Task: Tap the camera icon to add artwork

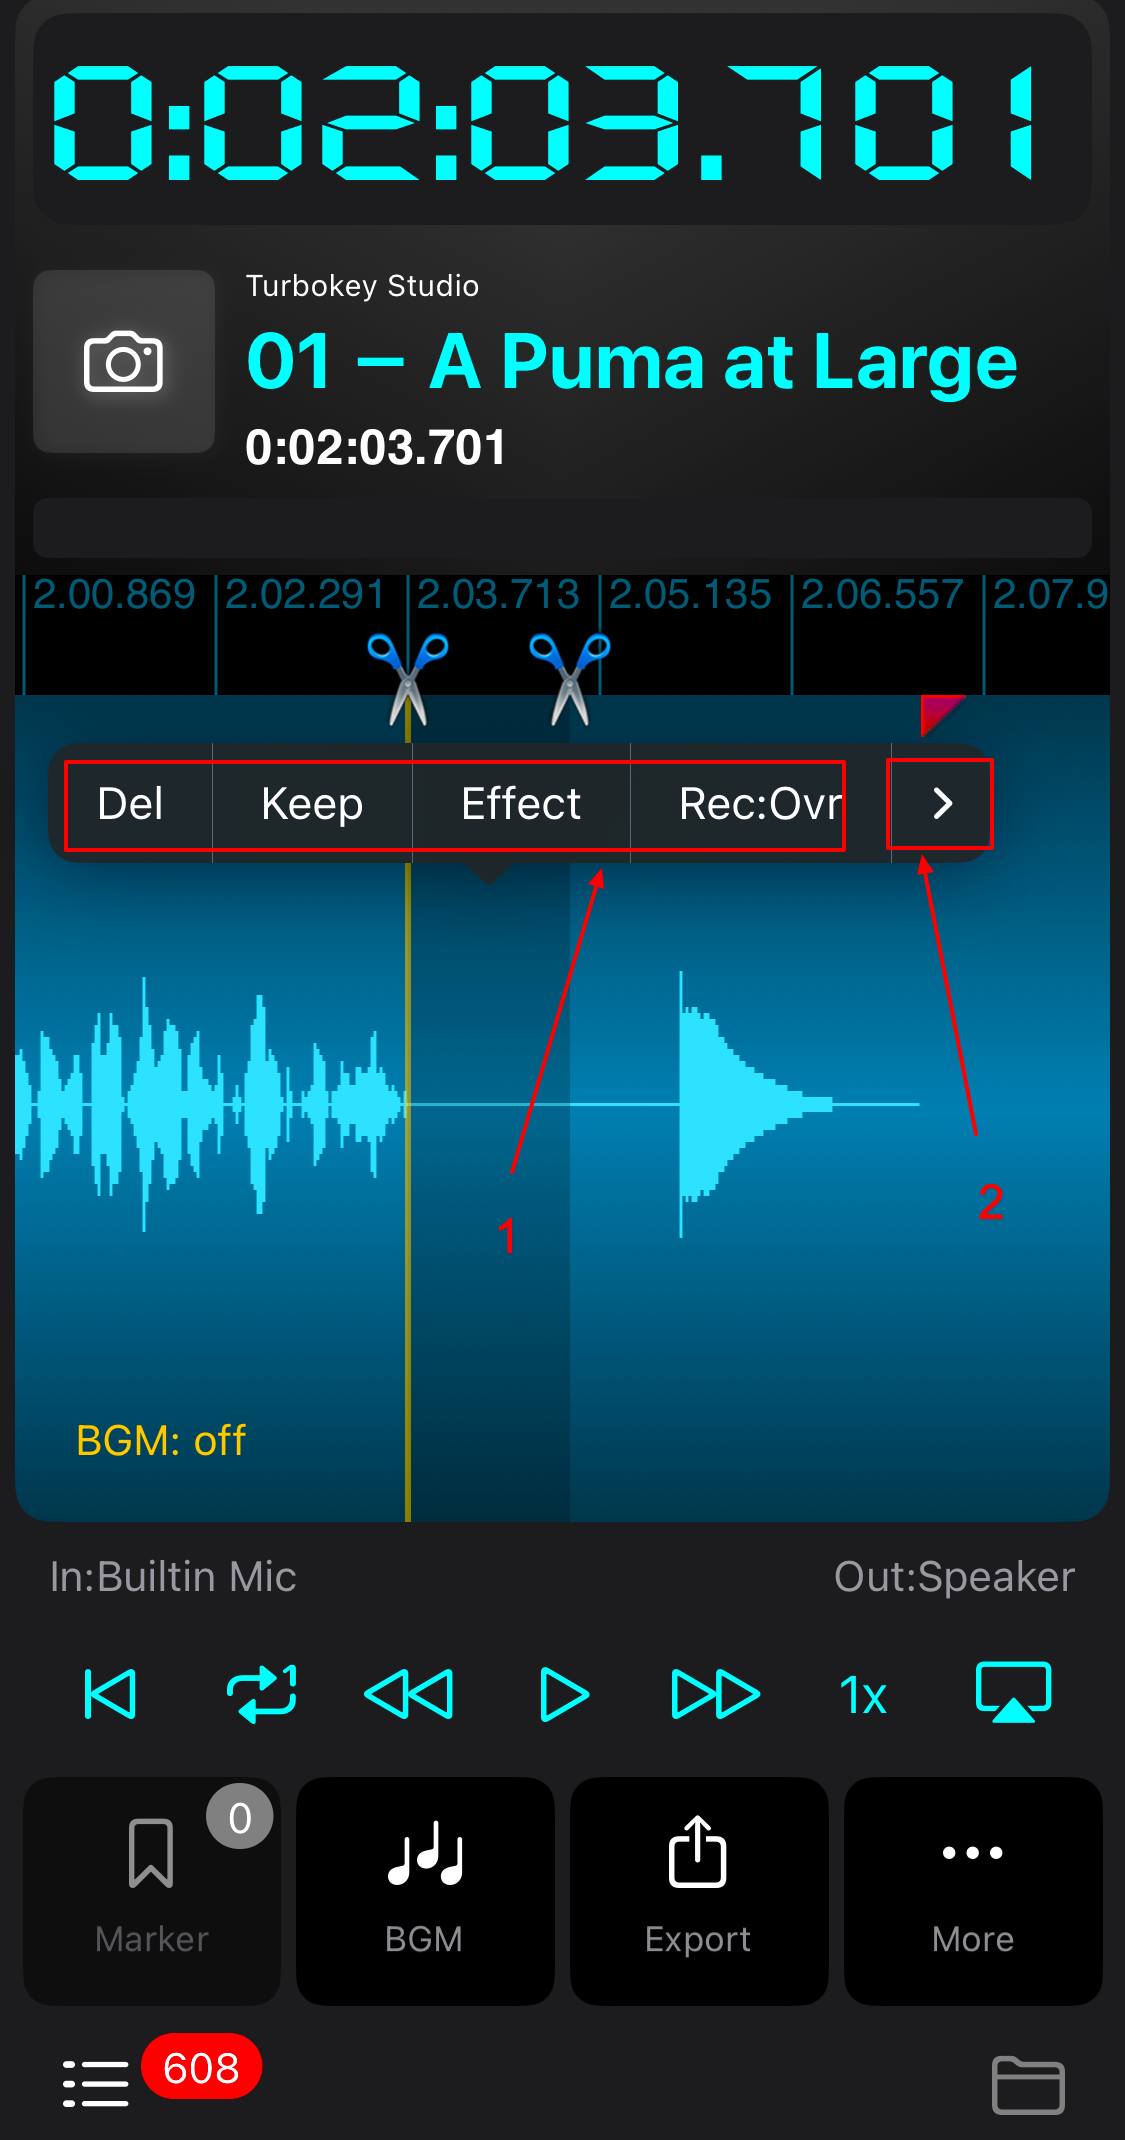Action: tap(124, 362)
